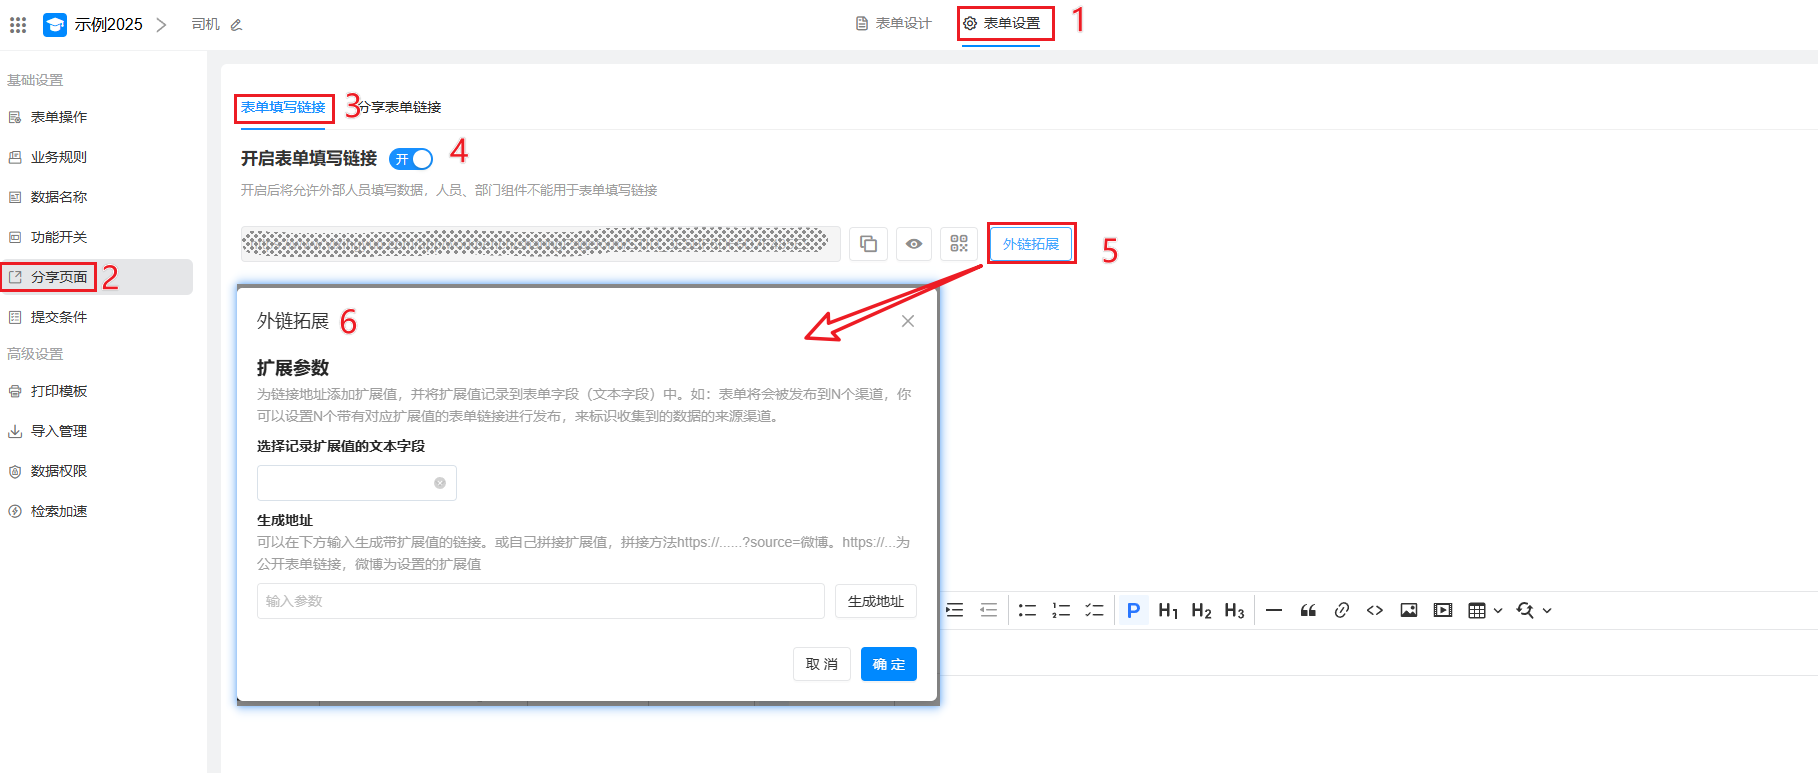Insert code block via toolbar icon

pyautogui.click(x=1375, y=610)
